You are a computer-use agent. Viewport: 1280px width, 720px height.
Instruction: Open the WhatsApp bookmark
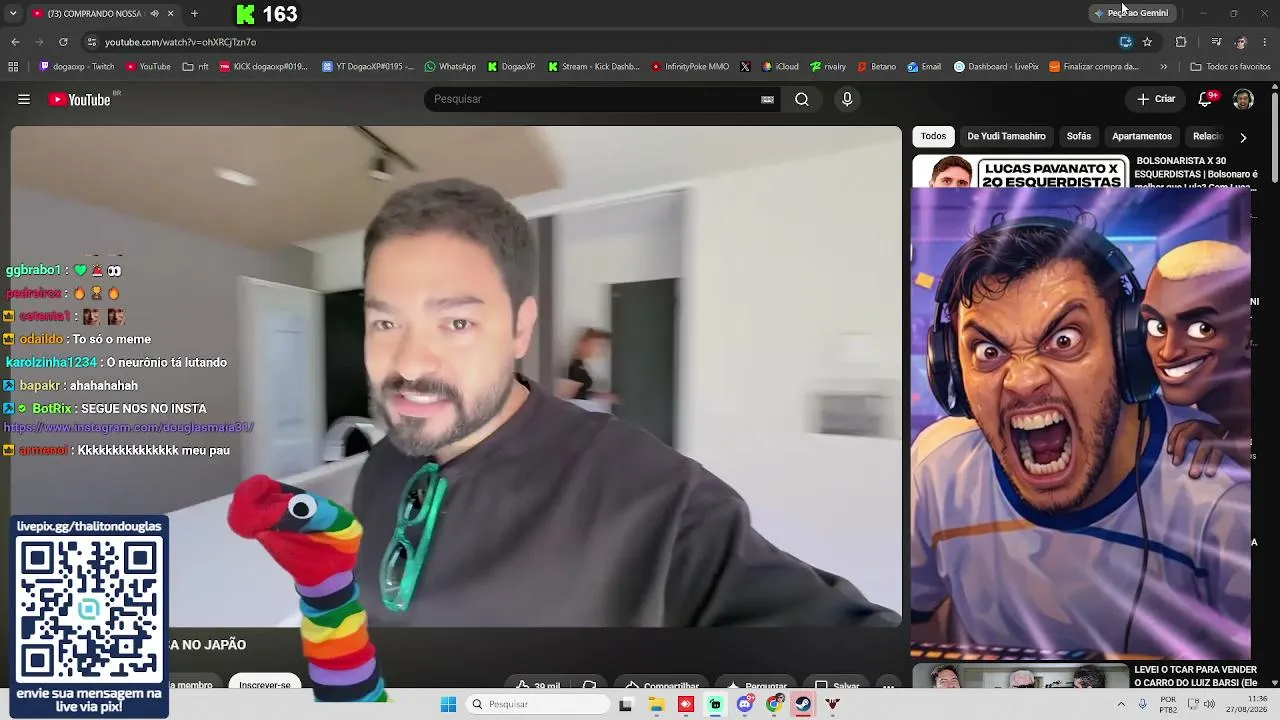pos(450,67)
